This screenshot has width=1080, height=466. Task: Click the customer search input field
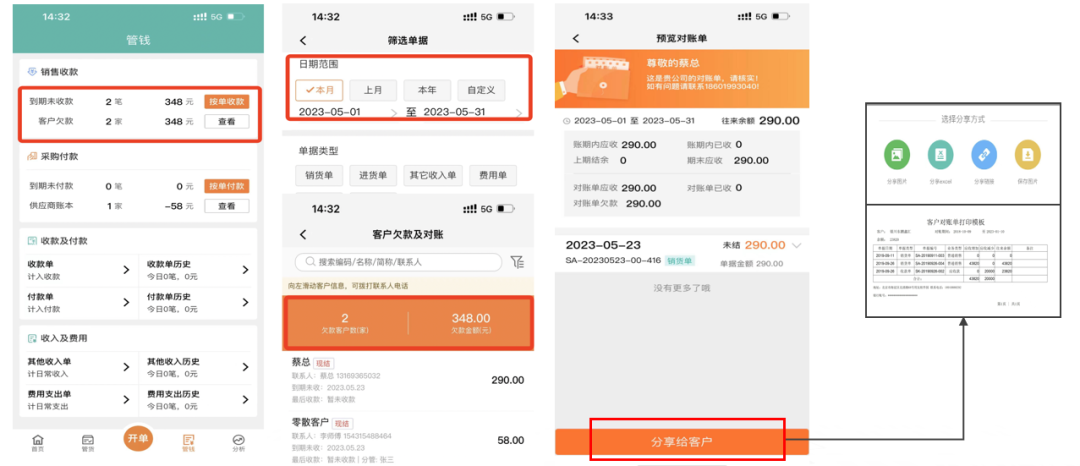coord(400,262)
